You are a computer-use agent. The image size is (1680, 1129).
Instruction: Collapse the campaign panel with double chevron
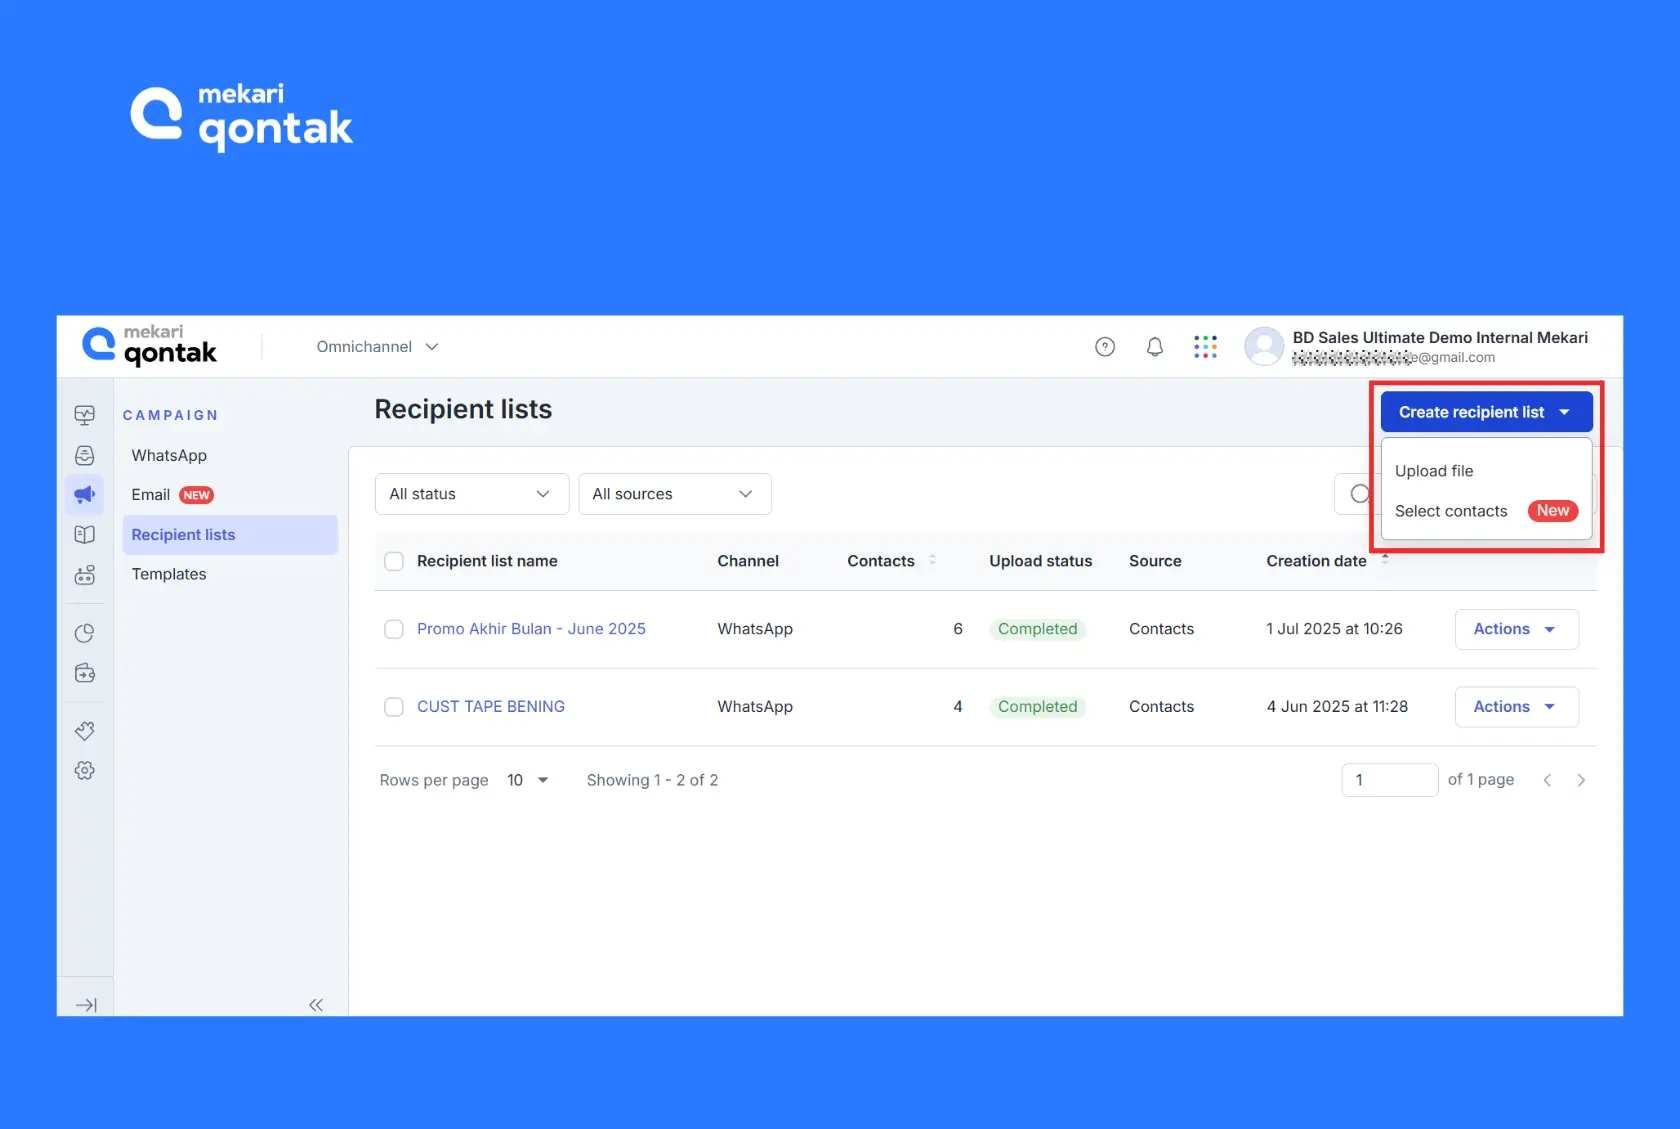tap(316, 1005)
